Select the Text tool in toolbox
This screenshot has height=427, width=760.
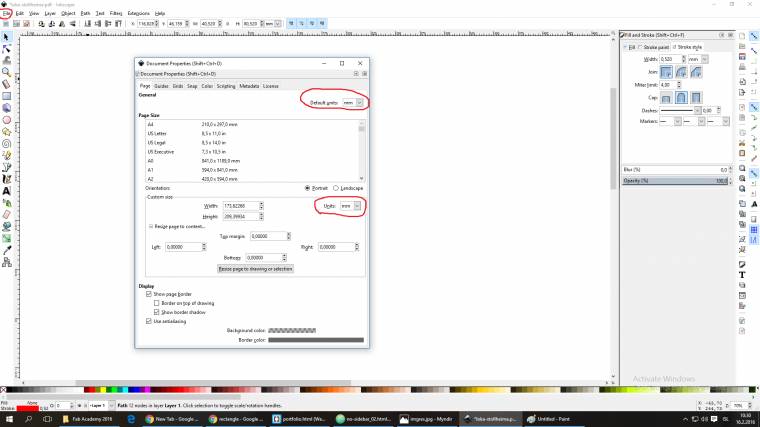(x=6, y=191)
